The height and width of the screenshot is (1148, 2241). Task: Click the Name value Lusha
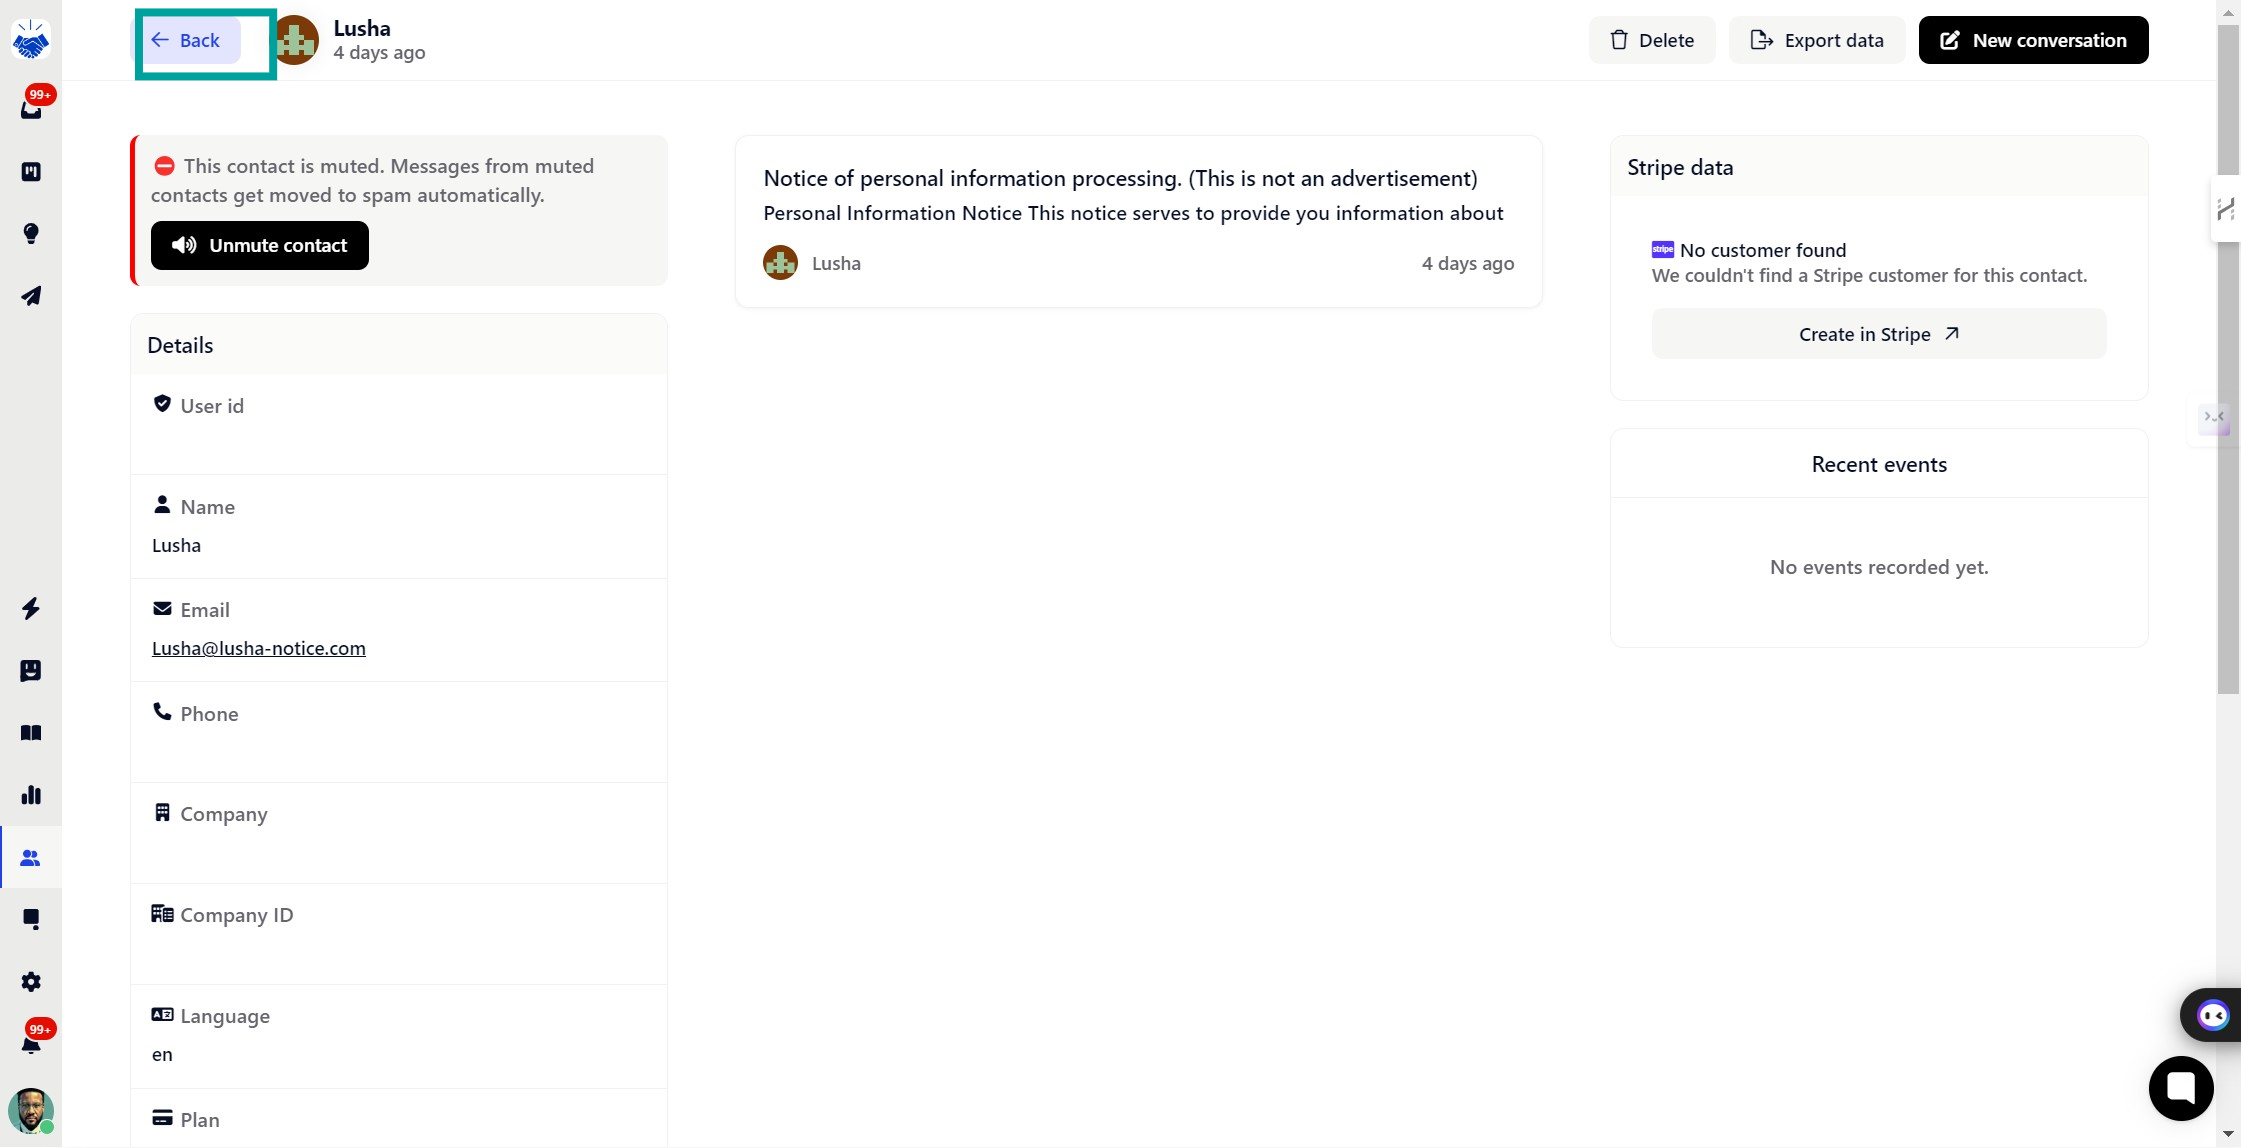[176, 546]
